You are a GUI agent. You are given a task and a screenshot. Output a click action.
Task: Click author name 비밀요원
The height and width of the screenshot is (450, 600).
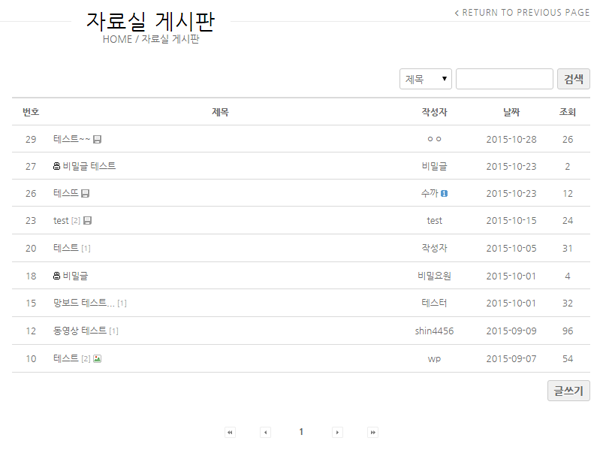[x=434, y=276]
